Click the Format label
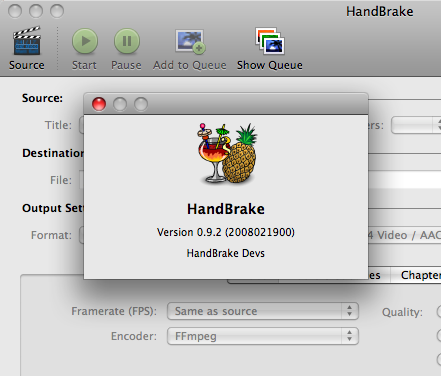This screenshot has width=441, height=376. point(51,235)
